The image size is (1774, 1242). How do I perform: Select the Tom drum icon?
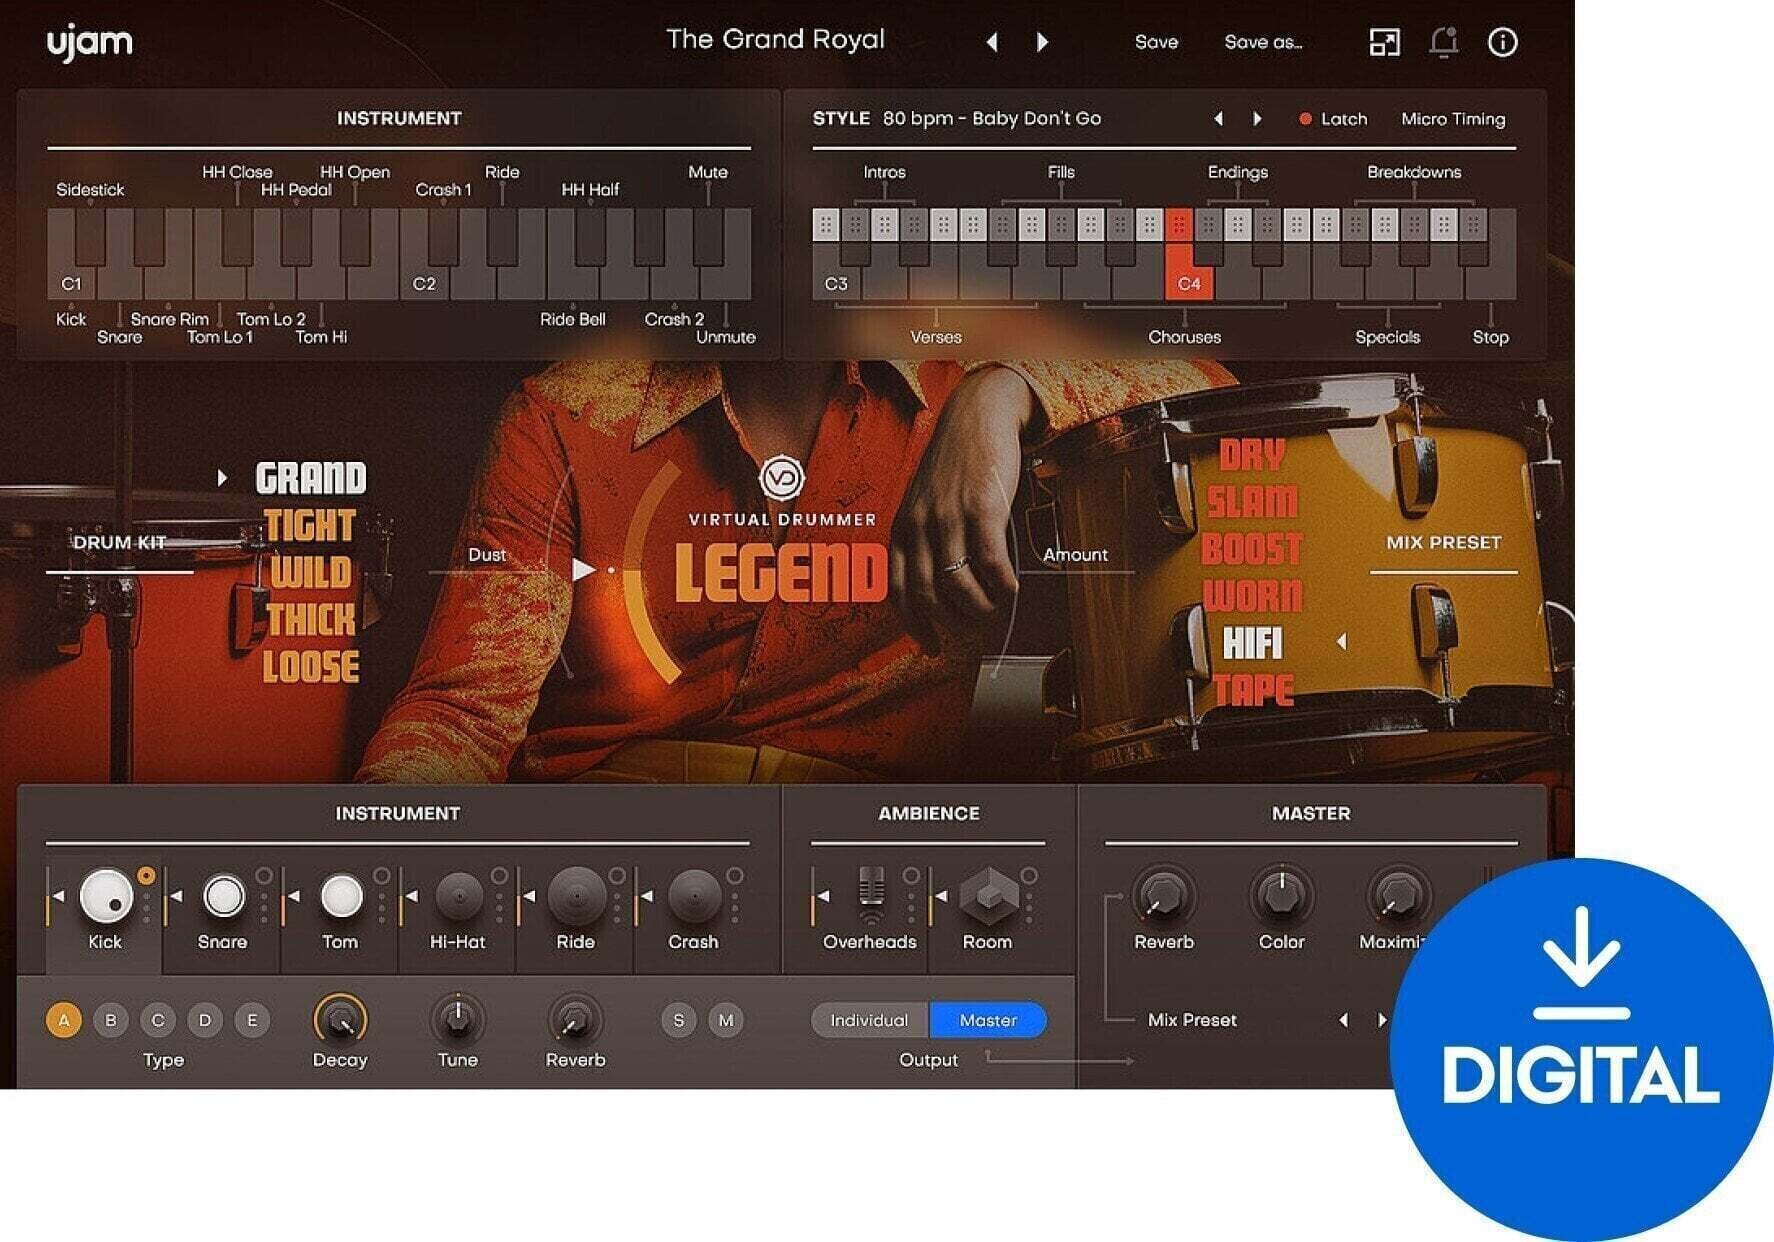click(x=341, y=896)
